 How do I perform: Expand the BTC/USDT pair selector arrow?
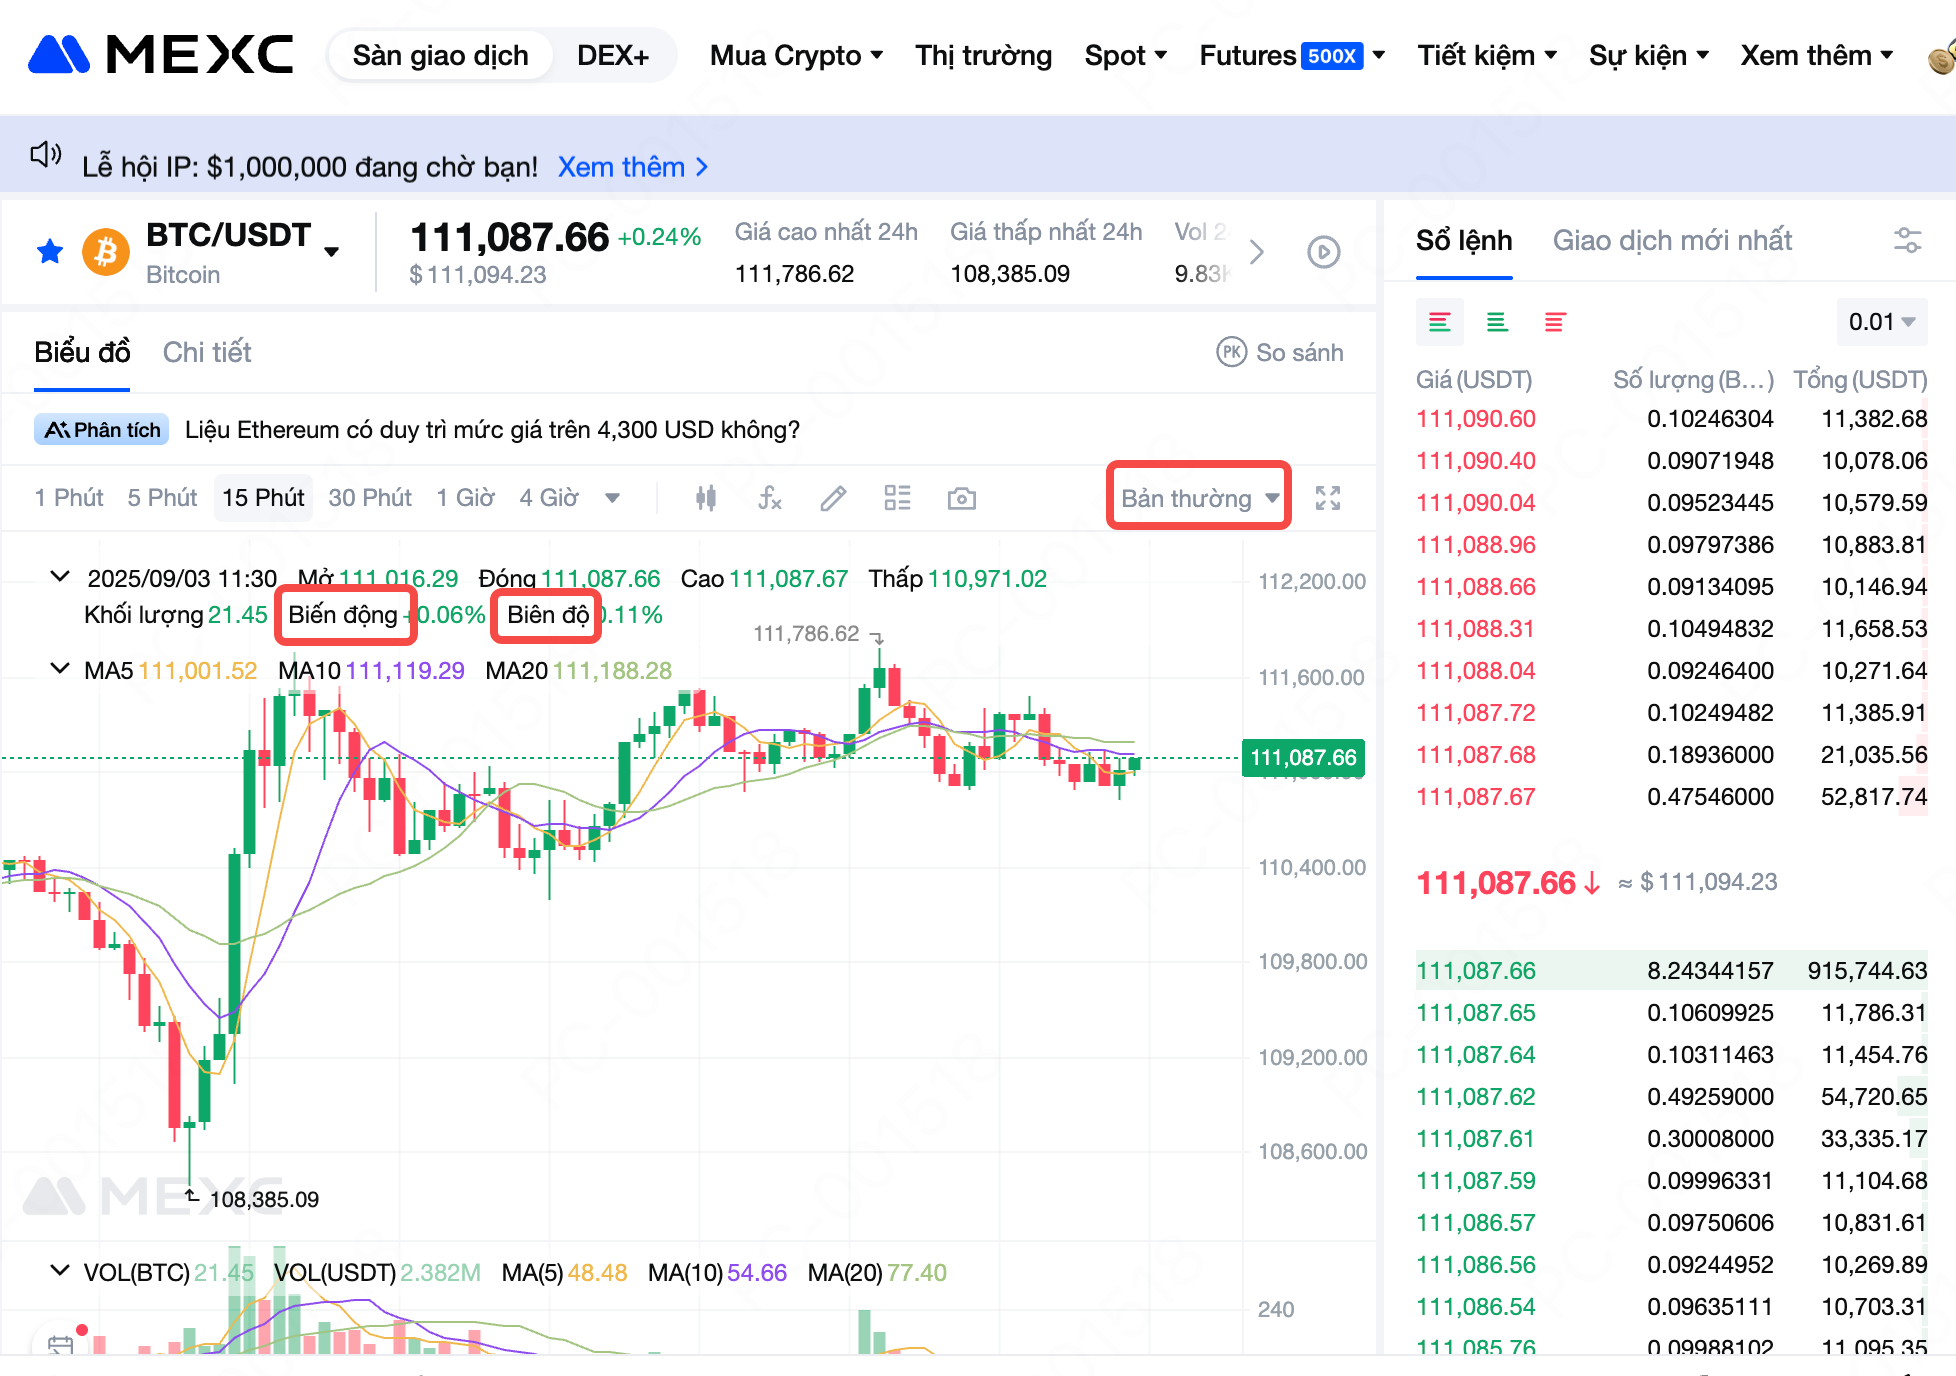(x=332, y=252)
